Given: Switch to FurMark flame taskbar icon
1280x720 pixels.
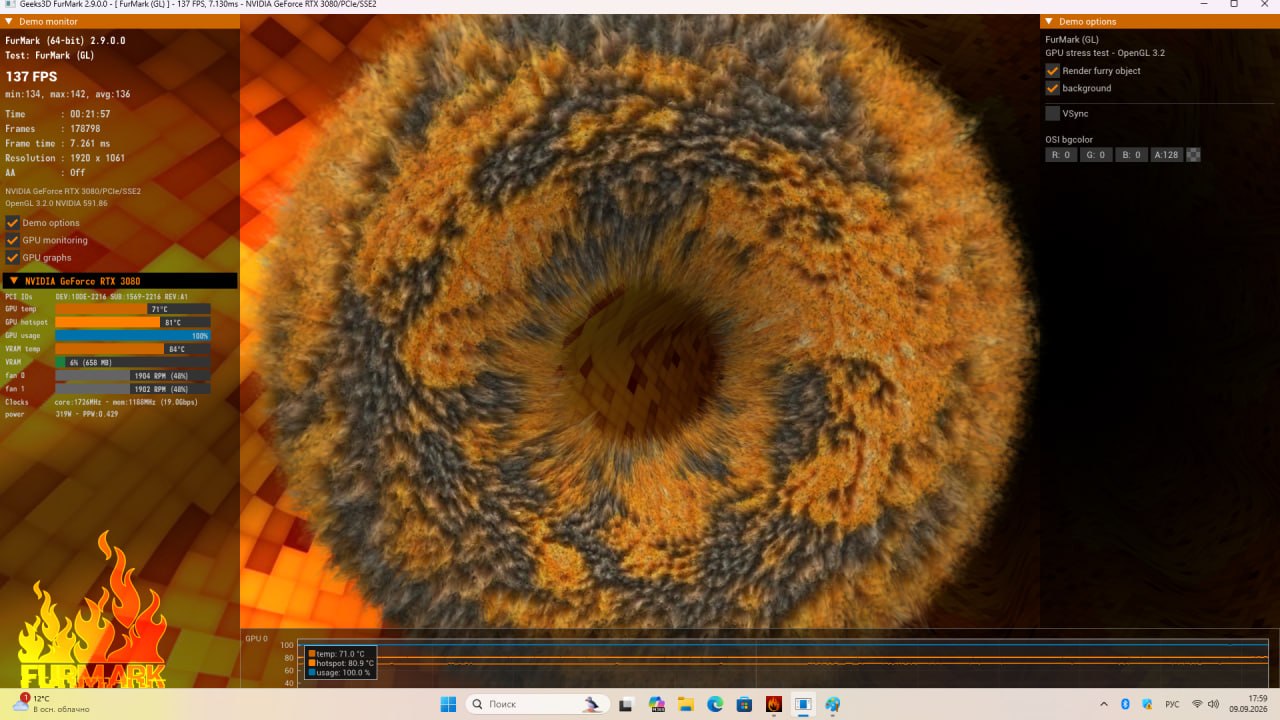Looking at the screenshot, I should click(x=773, y=704).
